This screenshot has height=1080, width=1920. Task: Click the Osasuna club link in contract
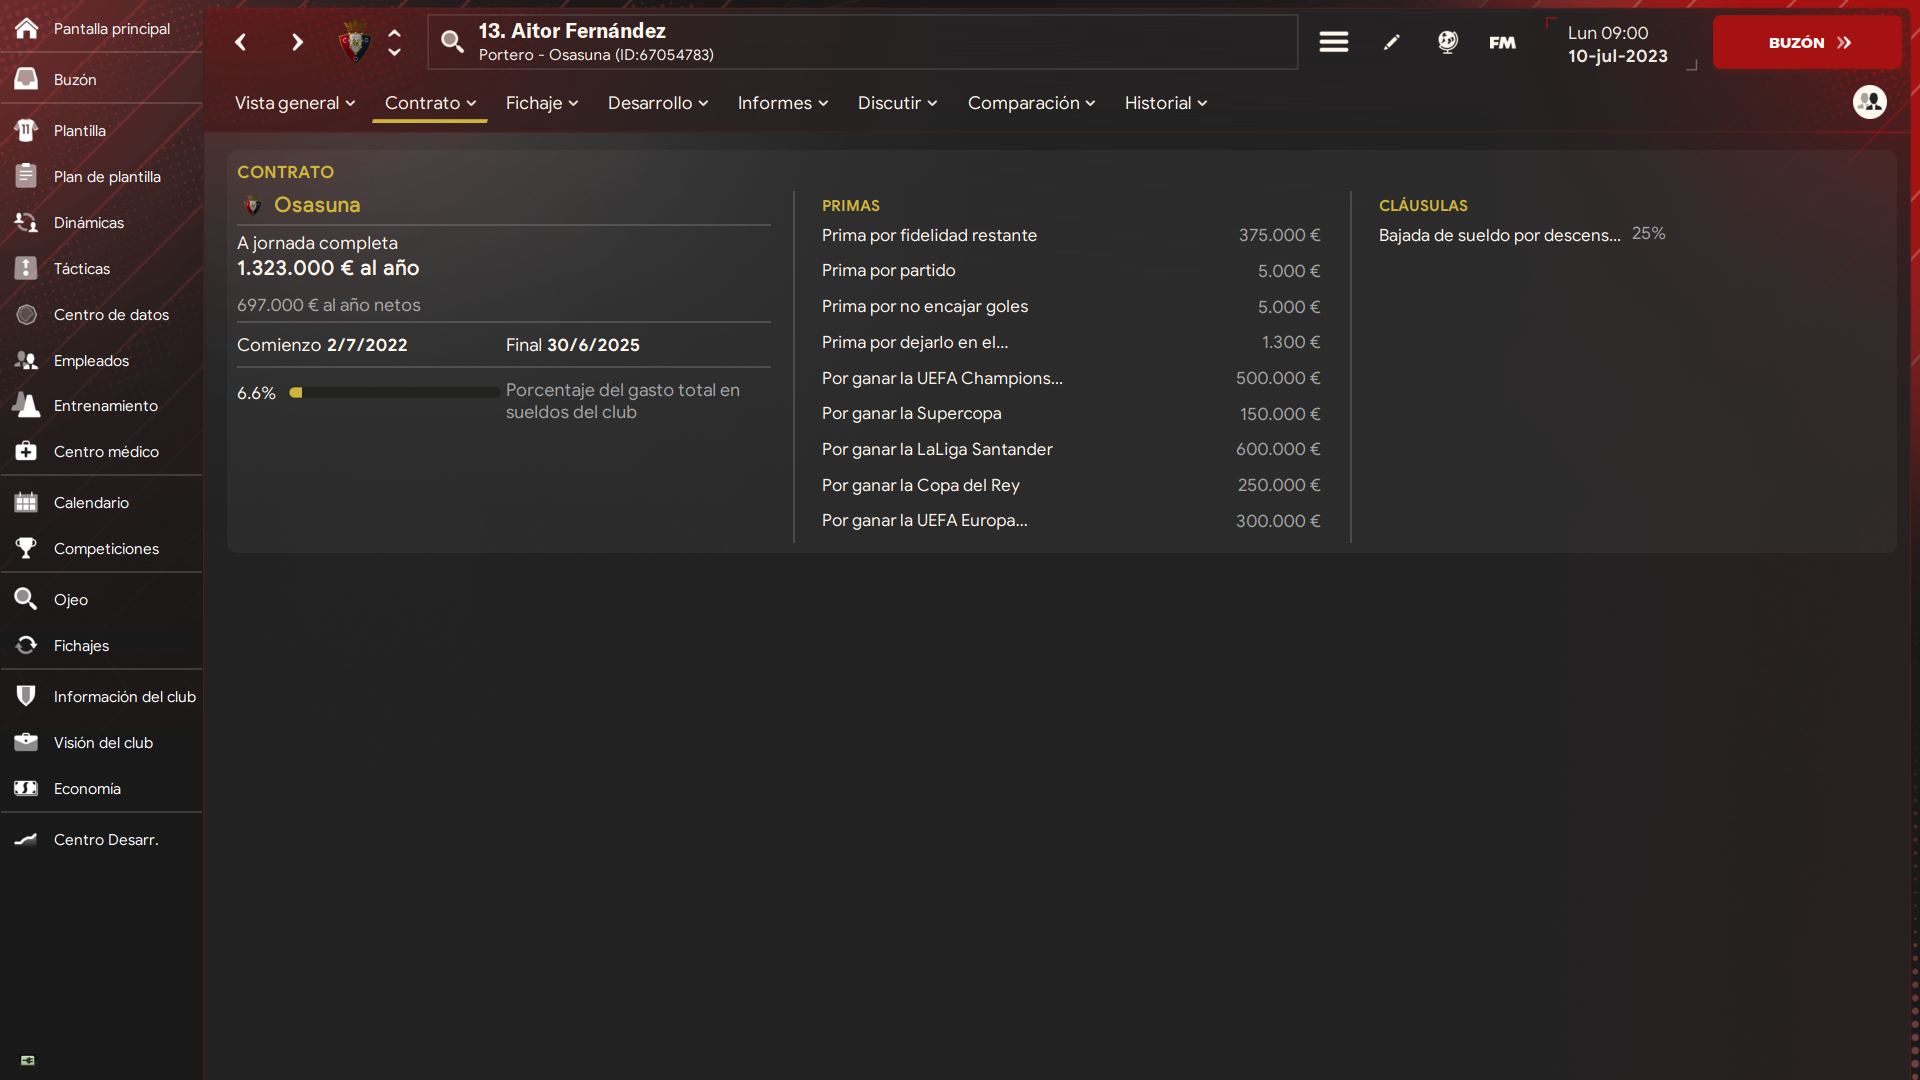tap(316, 205)
